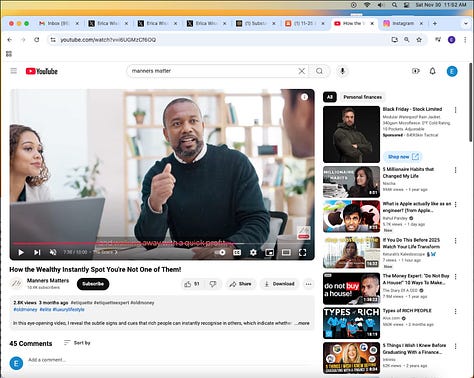474x378 pixels.
Task: Open 5 Millionaire Habits video thumbnail
Action: pos(351,182)
